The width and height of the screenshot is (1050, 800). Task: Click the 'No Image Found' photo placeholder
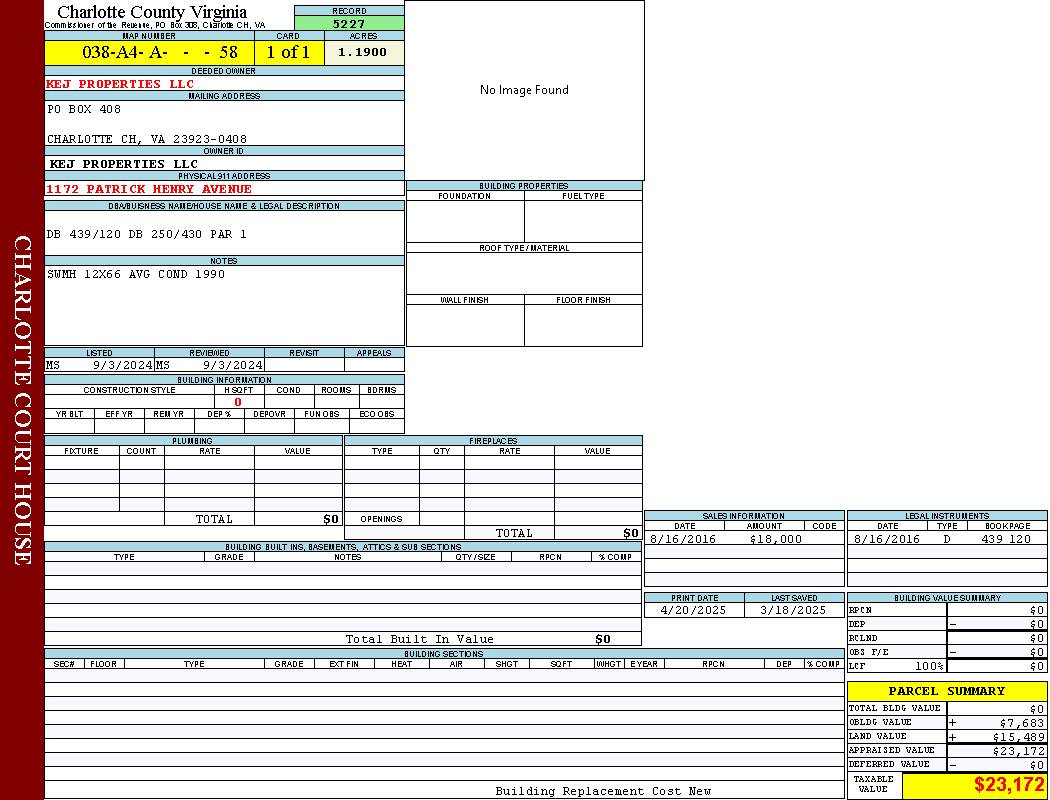524,90
